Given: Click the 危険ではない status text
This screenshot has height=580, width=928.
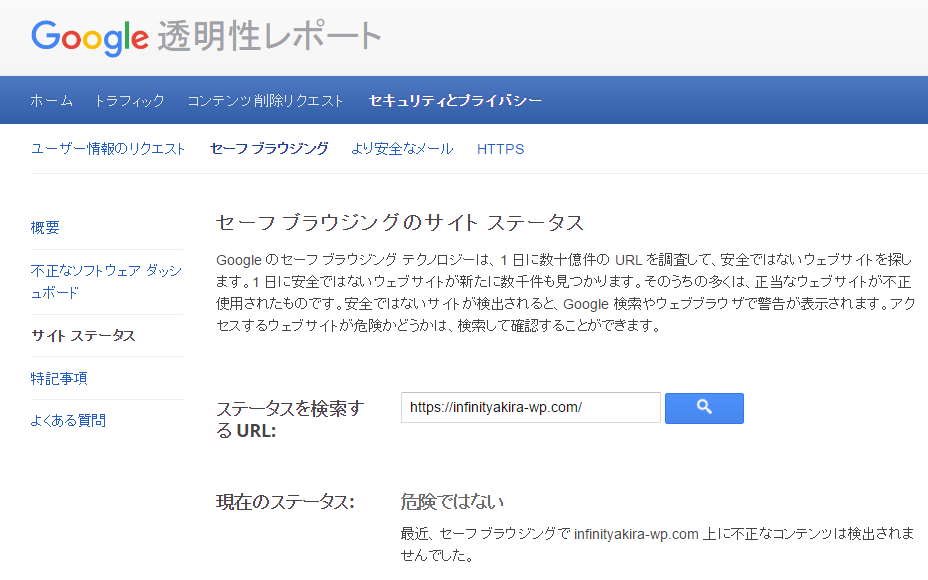Looking at the screenshot, I should (452, 502).
